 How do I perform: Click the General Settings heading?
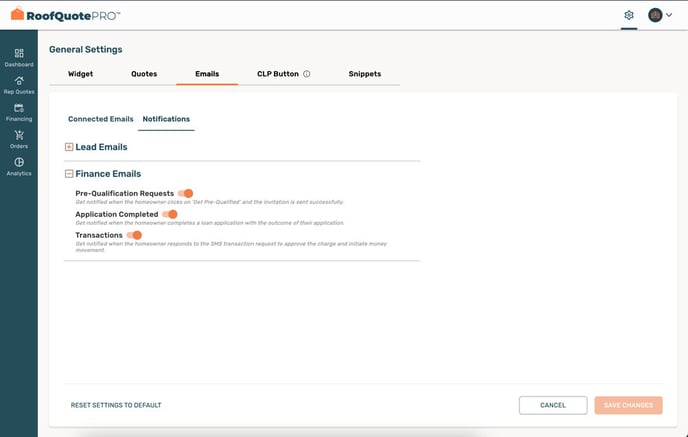(x=86, y=50)
